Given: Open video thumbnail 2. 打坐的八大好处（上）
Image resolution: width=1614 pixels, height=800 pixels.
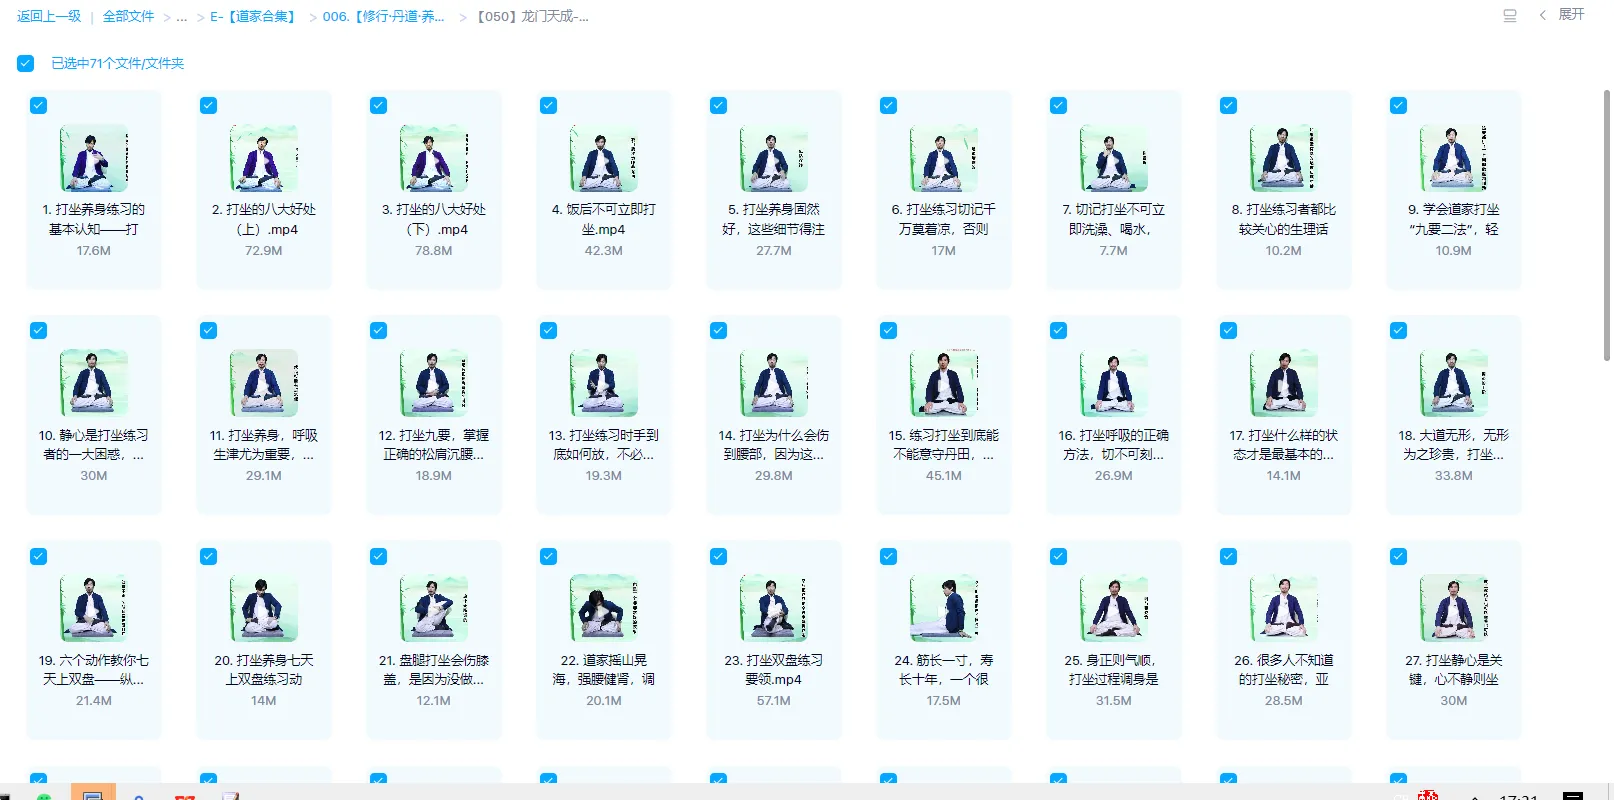Looking at the screenshot, I should pyautogui.click(x=264, y=158).
